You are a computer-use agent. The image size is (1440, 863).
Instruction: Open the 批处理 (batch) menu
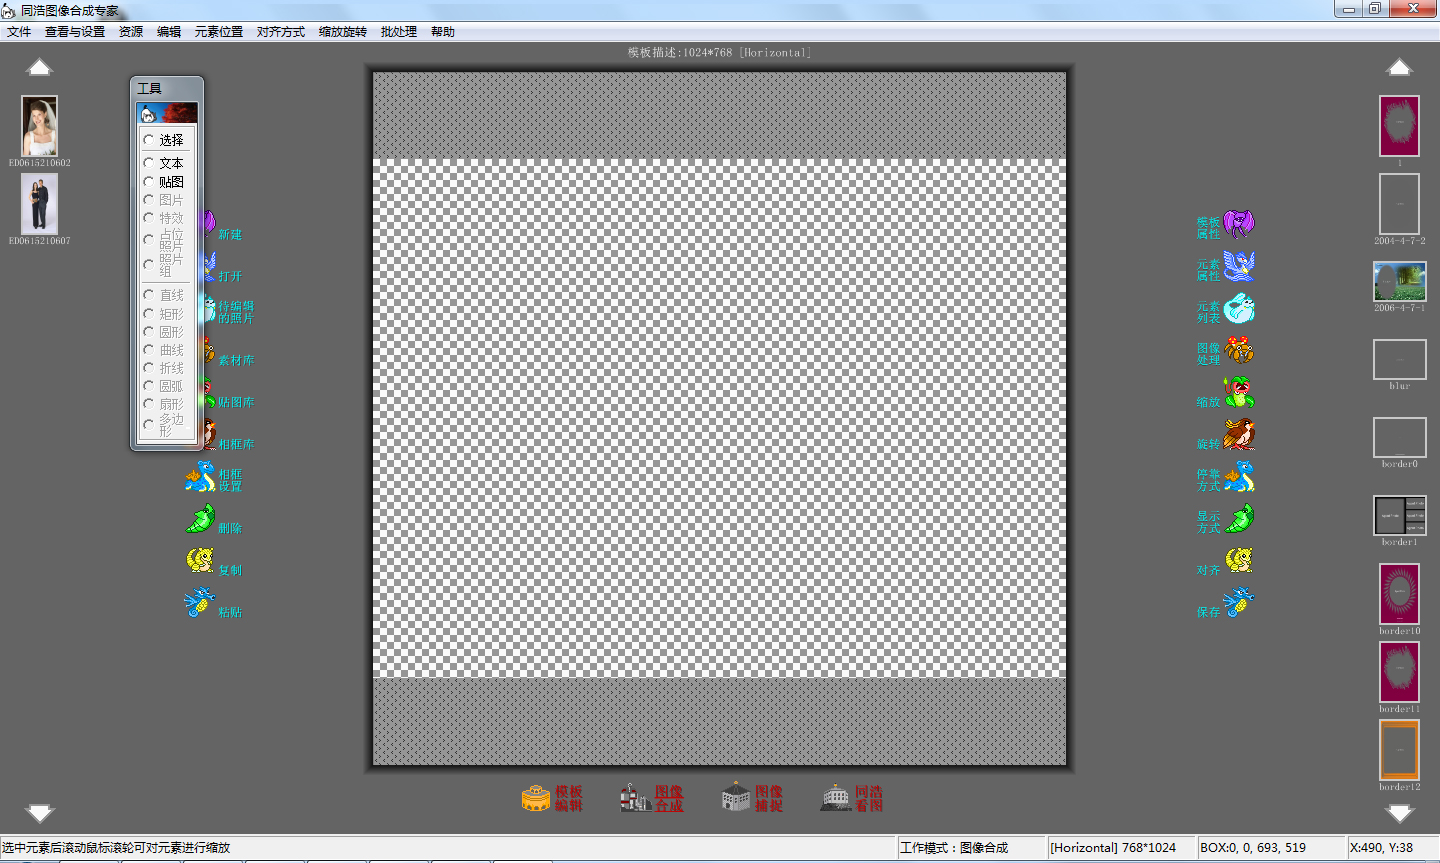[398, 32]
